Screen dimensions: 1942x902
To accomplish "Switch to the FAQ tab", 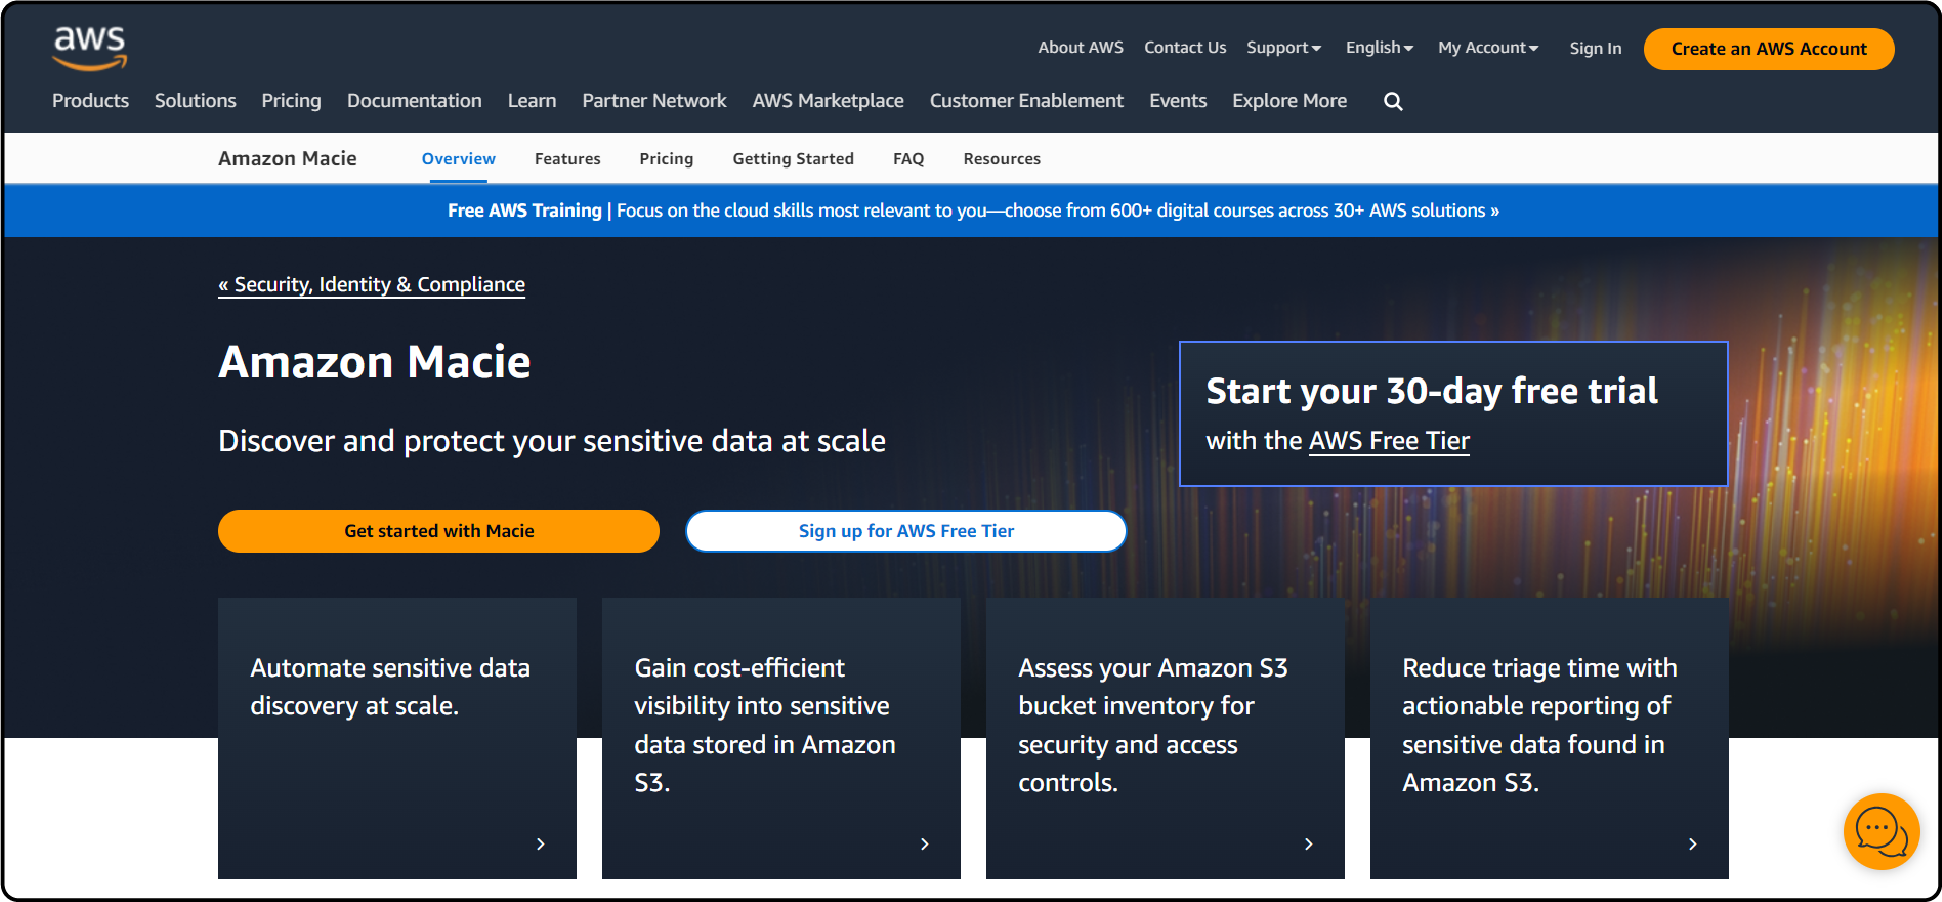I will tap(908, 159).
